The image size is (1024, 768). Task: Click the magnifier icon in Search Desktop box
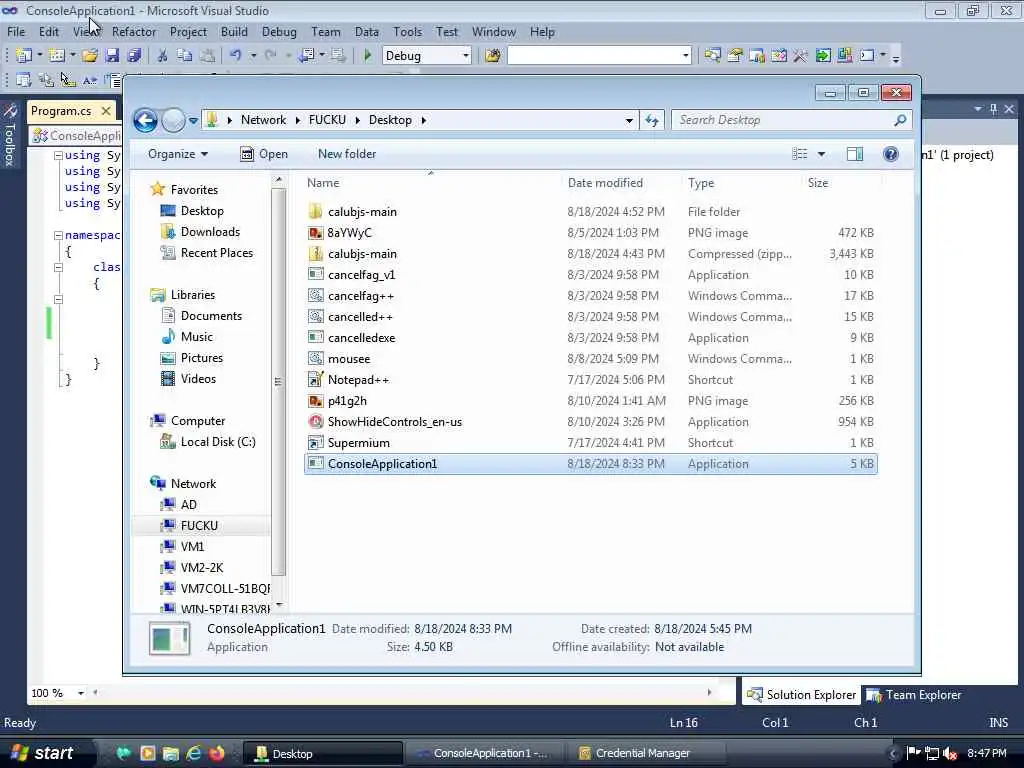click(x=901, y=120)
